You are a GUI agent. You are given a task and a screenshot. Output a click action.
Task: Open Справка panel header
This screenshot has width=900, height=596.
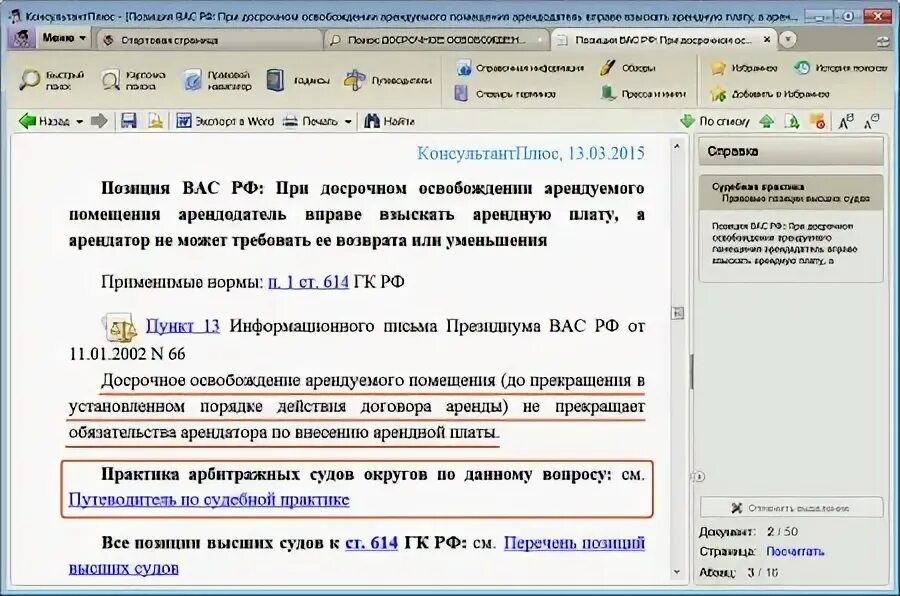tap(791, 152)
